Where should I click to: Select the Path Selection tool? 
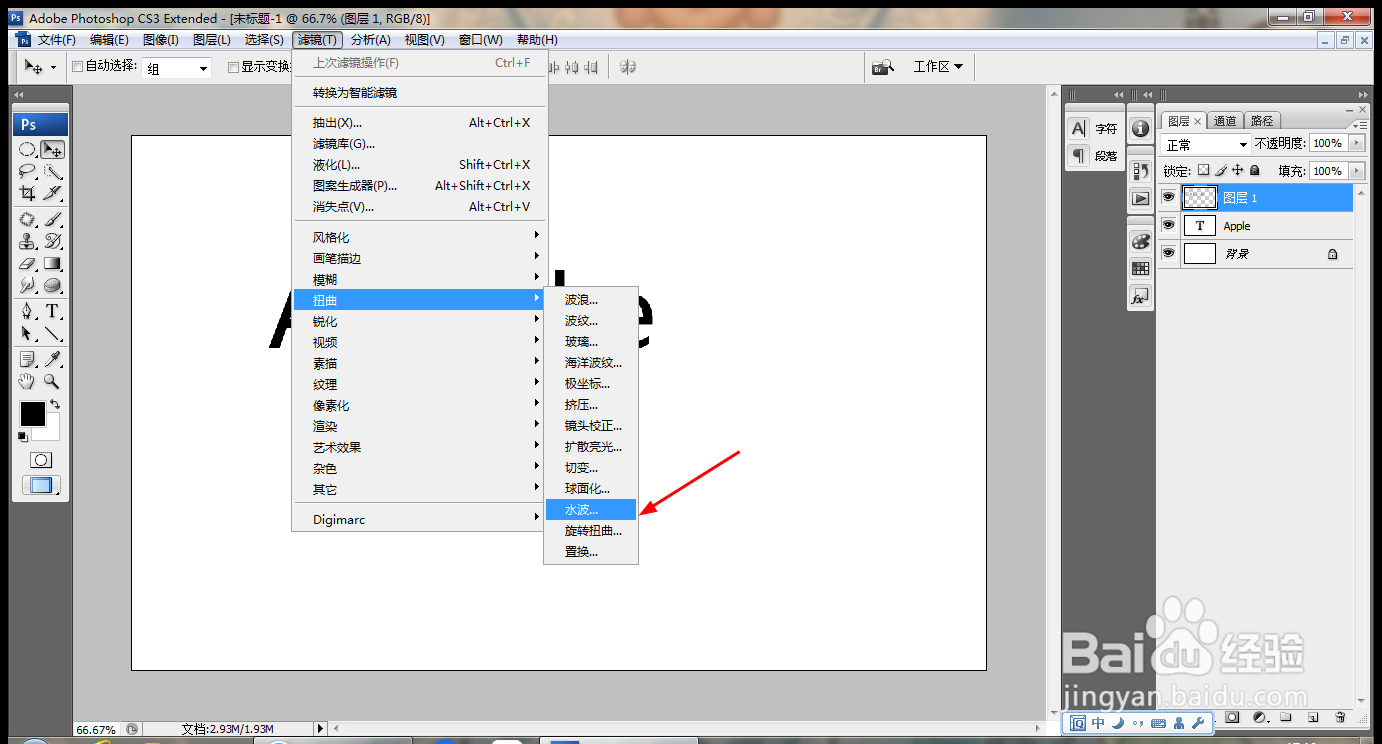pos(28,333)
